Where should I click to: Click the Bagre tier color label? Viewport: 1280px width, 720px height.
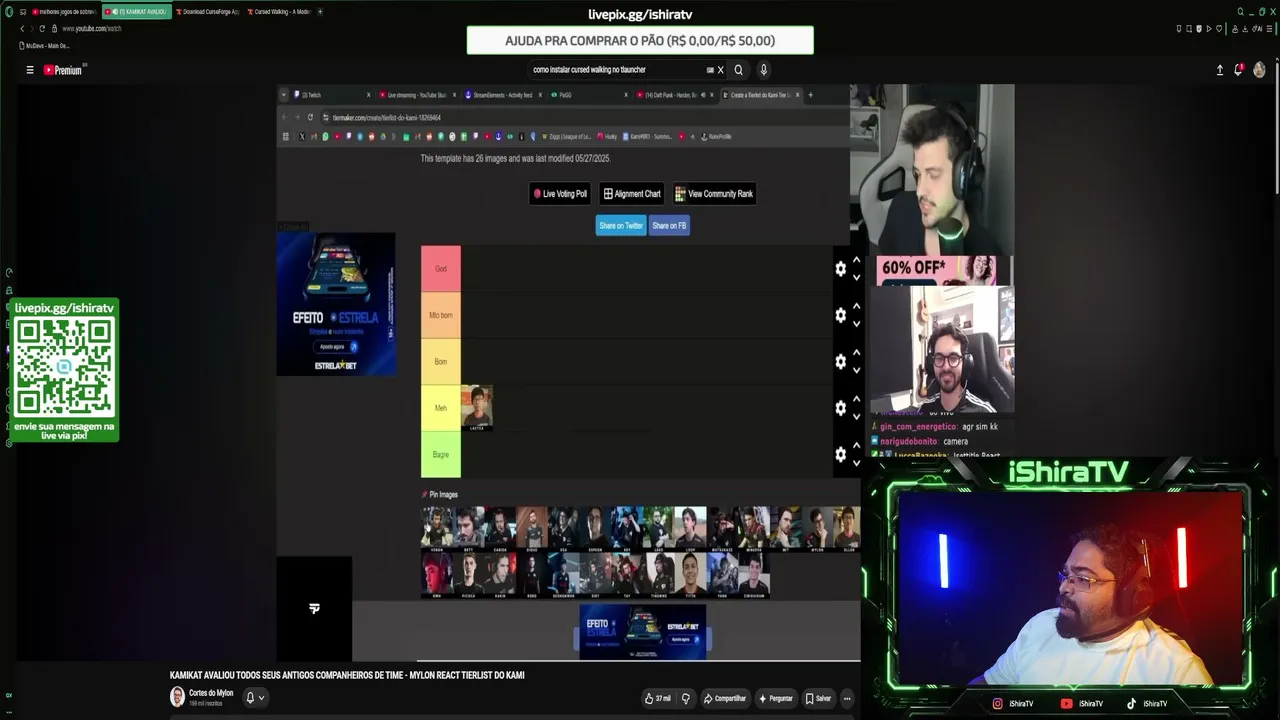click(x=441, y=455)
